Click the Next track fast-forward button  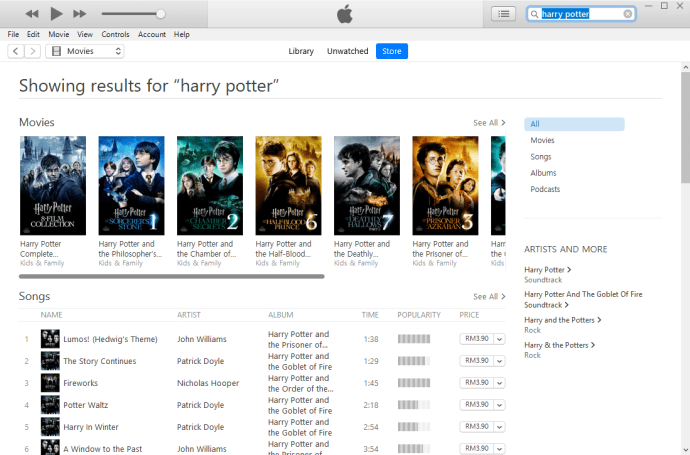[x=80, y=14]
